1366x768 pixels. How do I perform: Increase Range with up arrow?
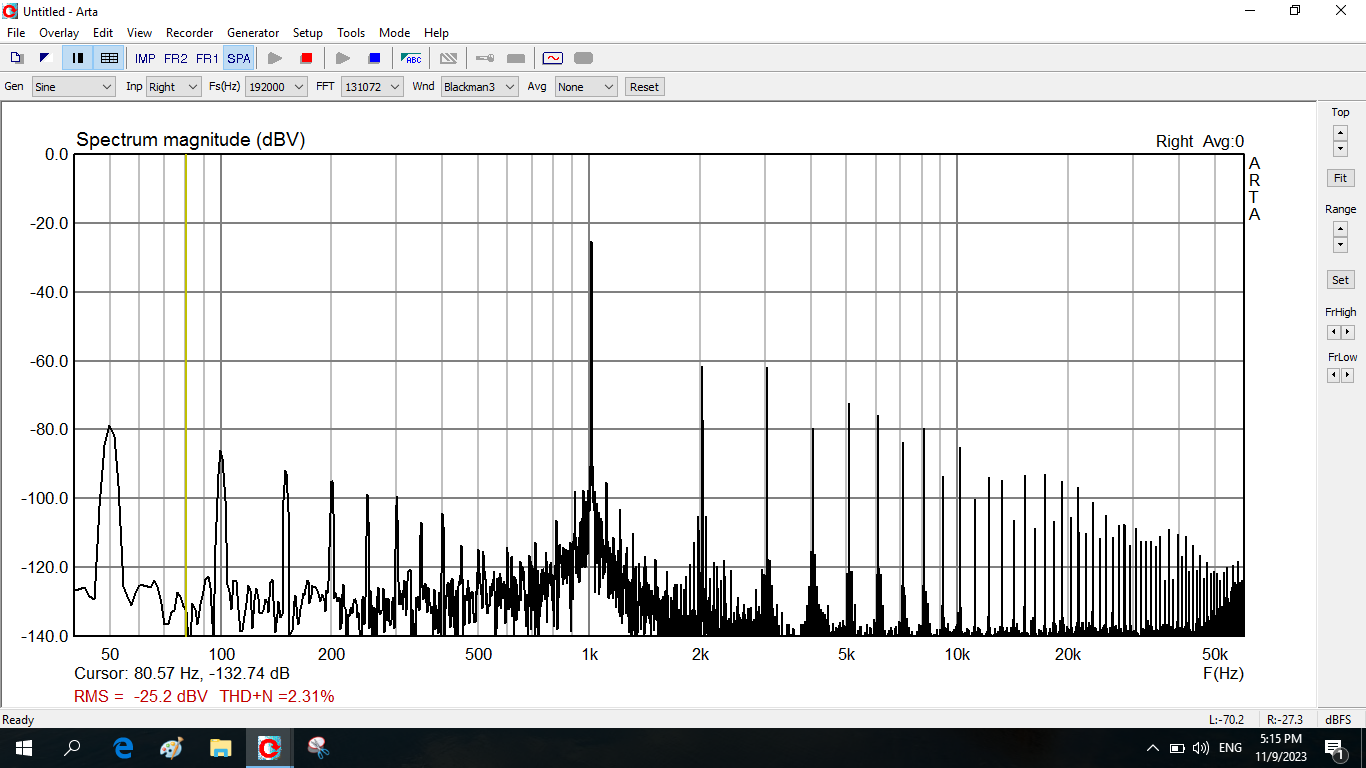pyautogui.click(x=1340, y=228)
